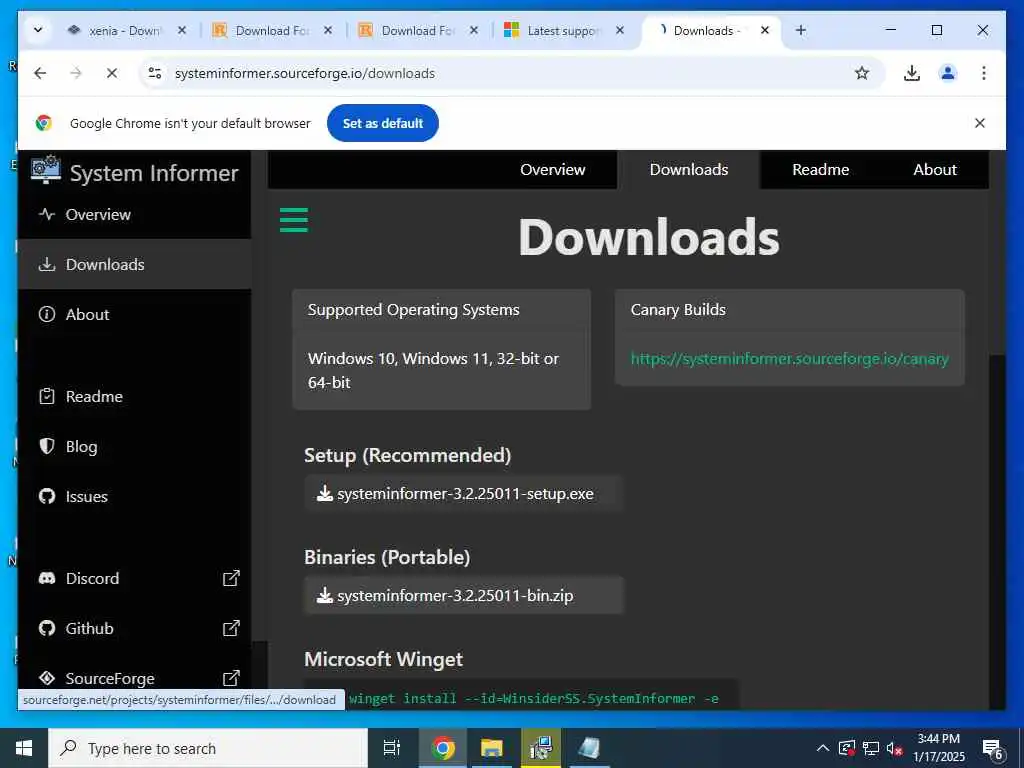Open the hamburger menu icon beside Downloads heading
Image resolution: width=1024 pixels, height=768 pixels.
pyautogui.click(x=294, y=219)
